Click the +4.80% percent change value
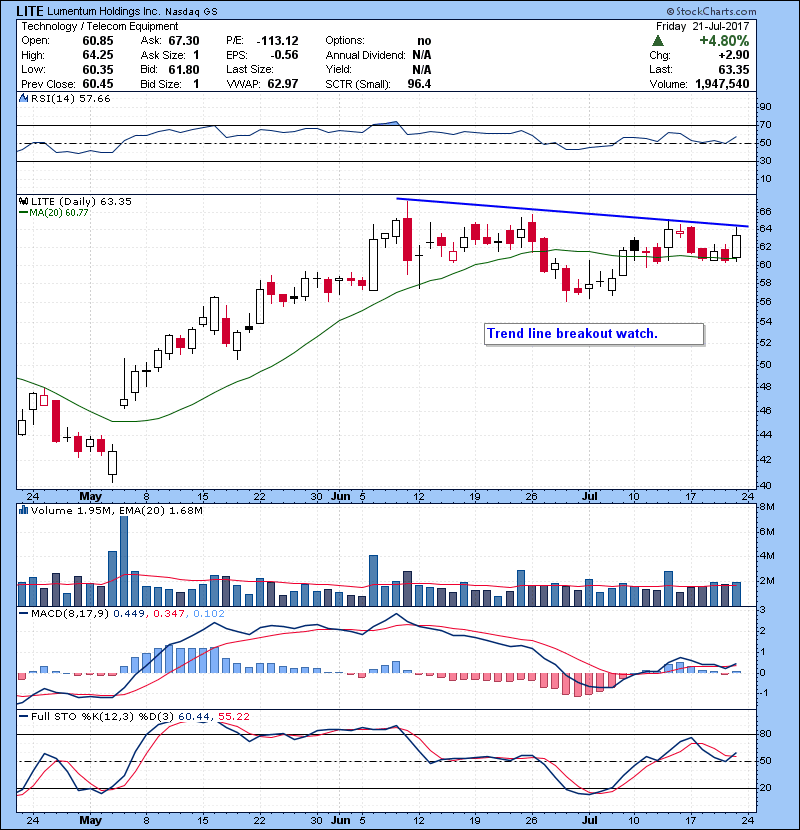The image size is (800, 830). point(724,41)
